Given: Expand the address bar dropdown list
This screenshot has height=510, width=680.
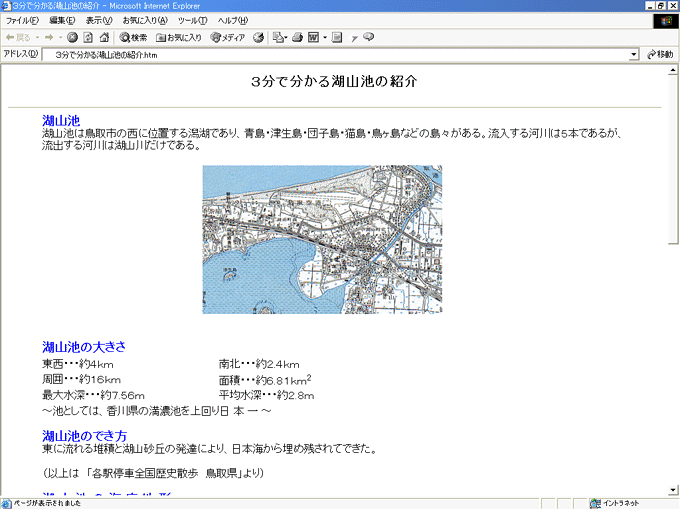Looking at the screenshot, I should click(x=634, y=54).
